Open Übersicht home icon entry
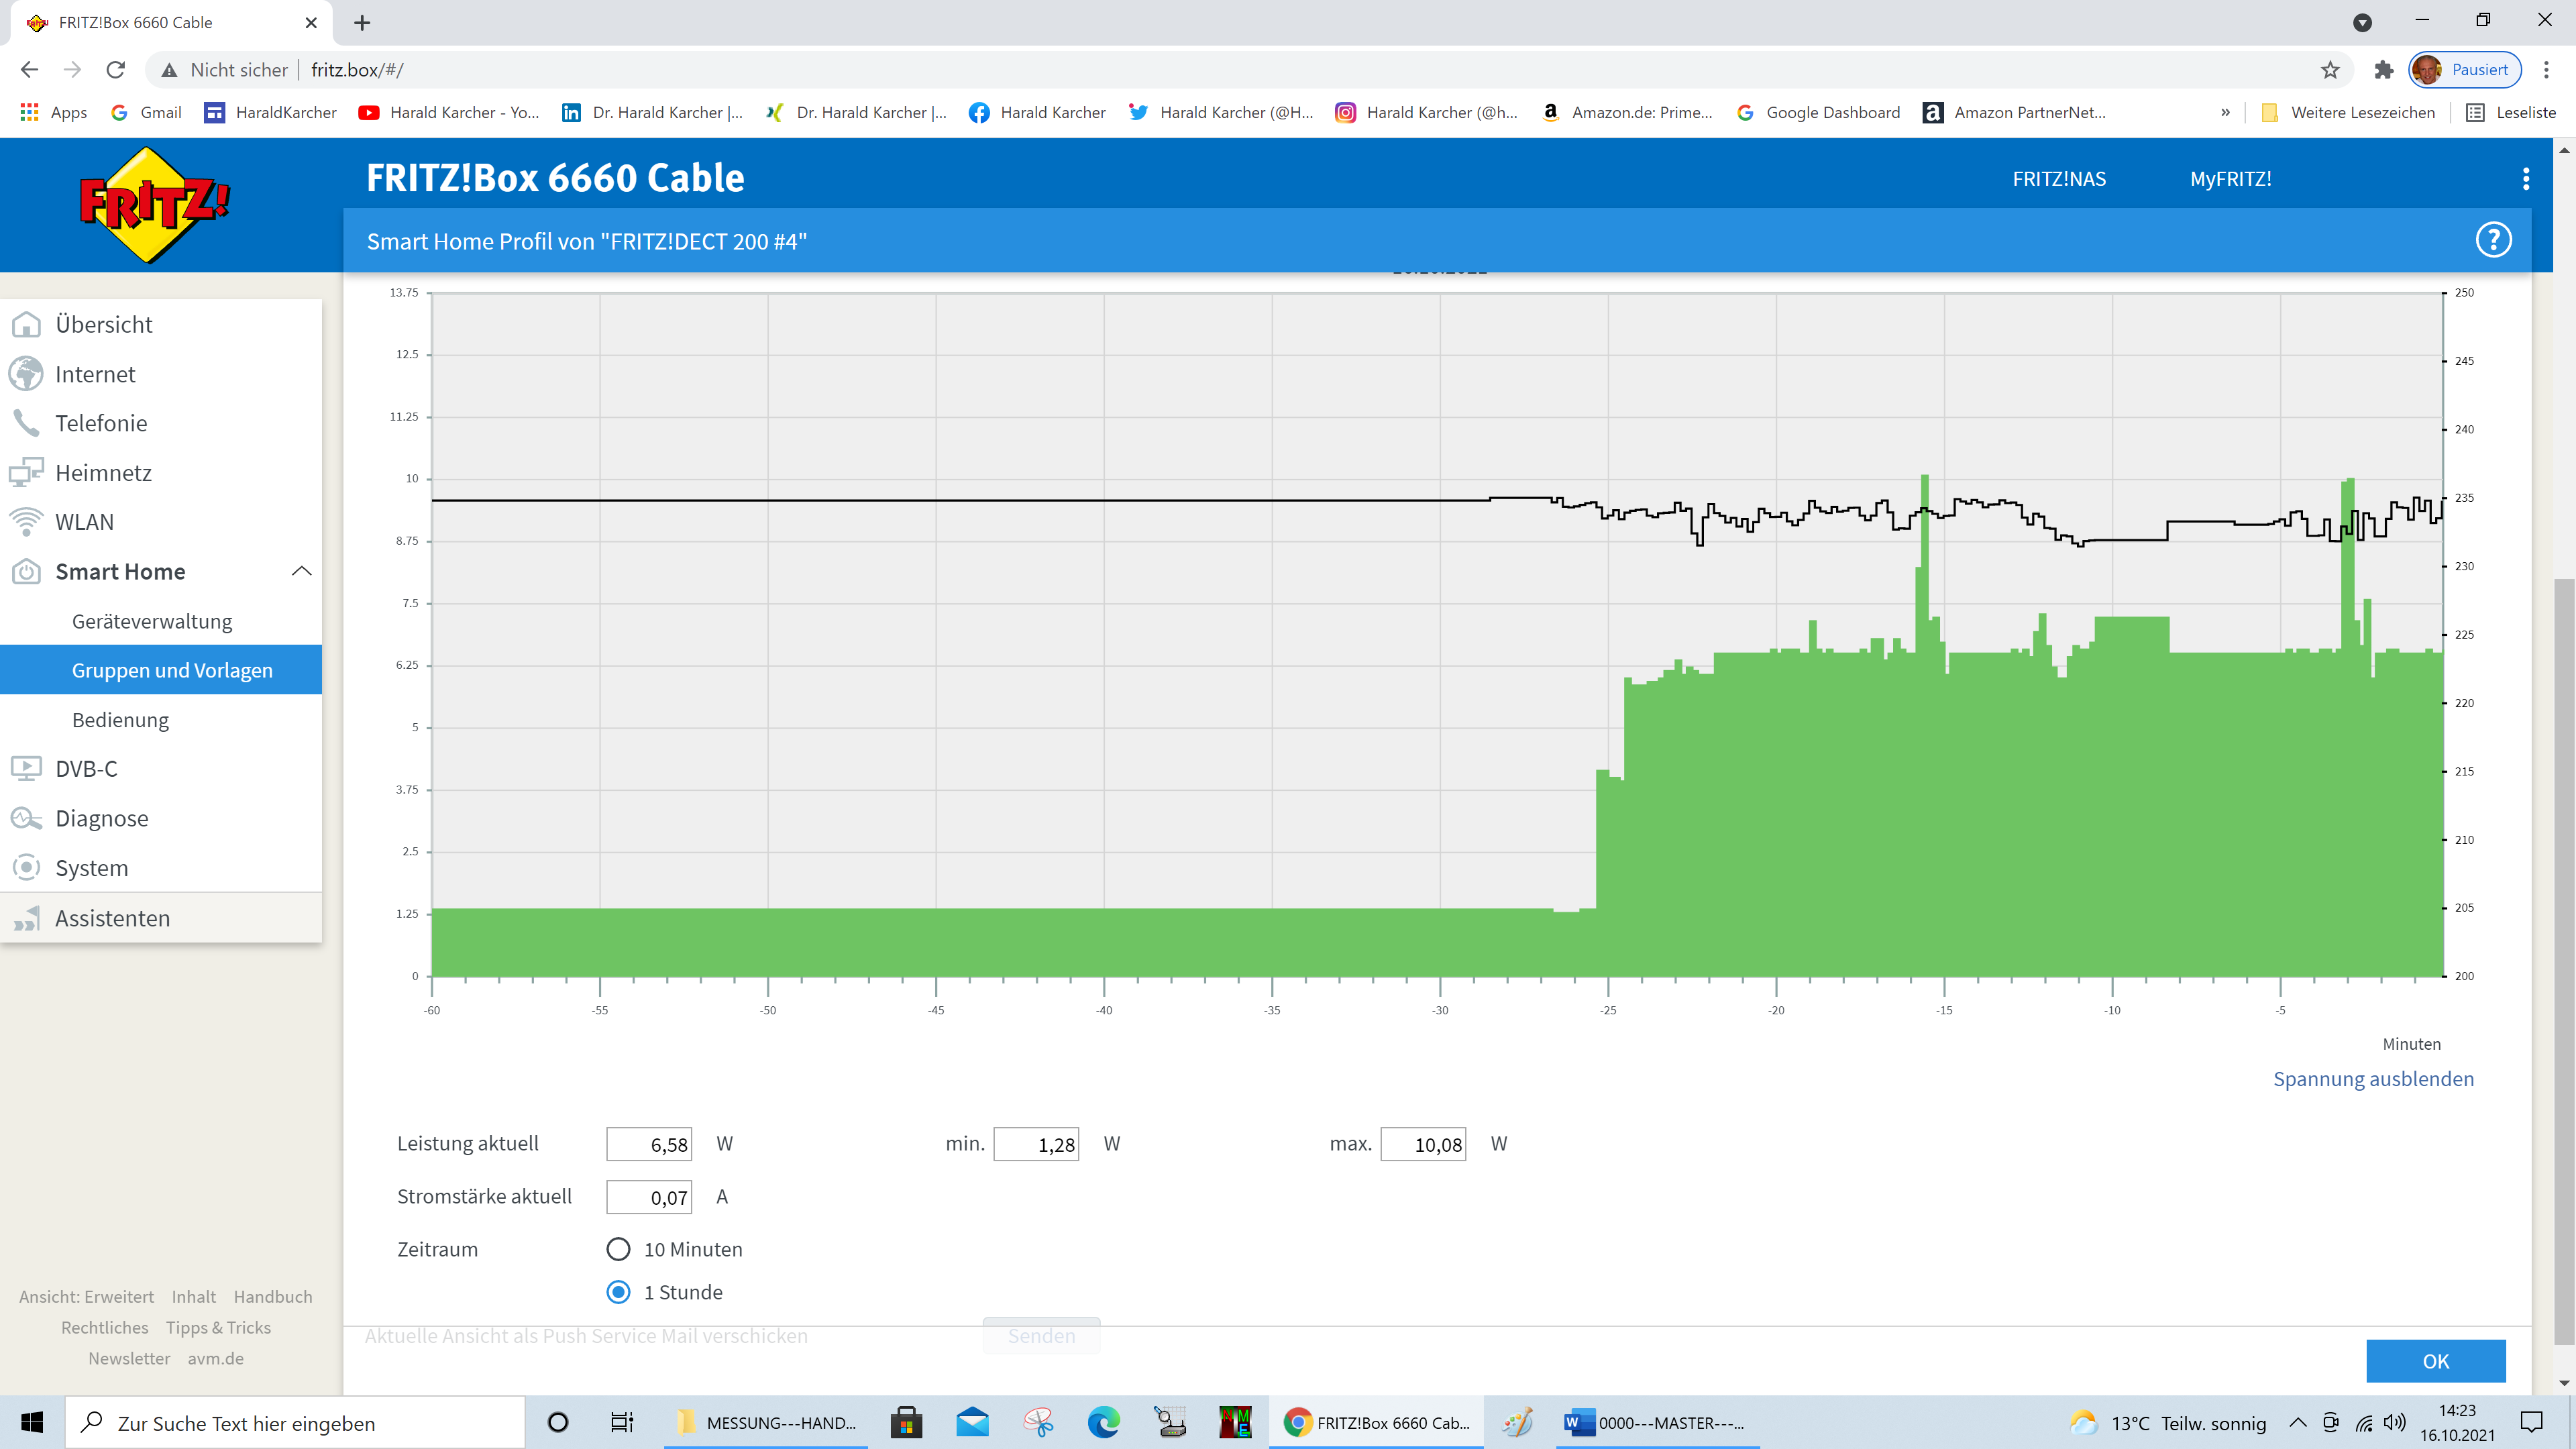Image resolution: width=2576 pixels, height=1449 pixels. [103, 324]
